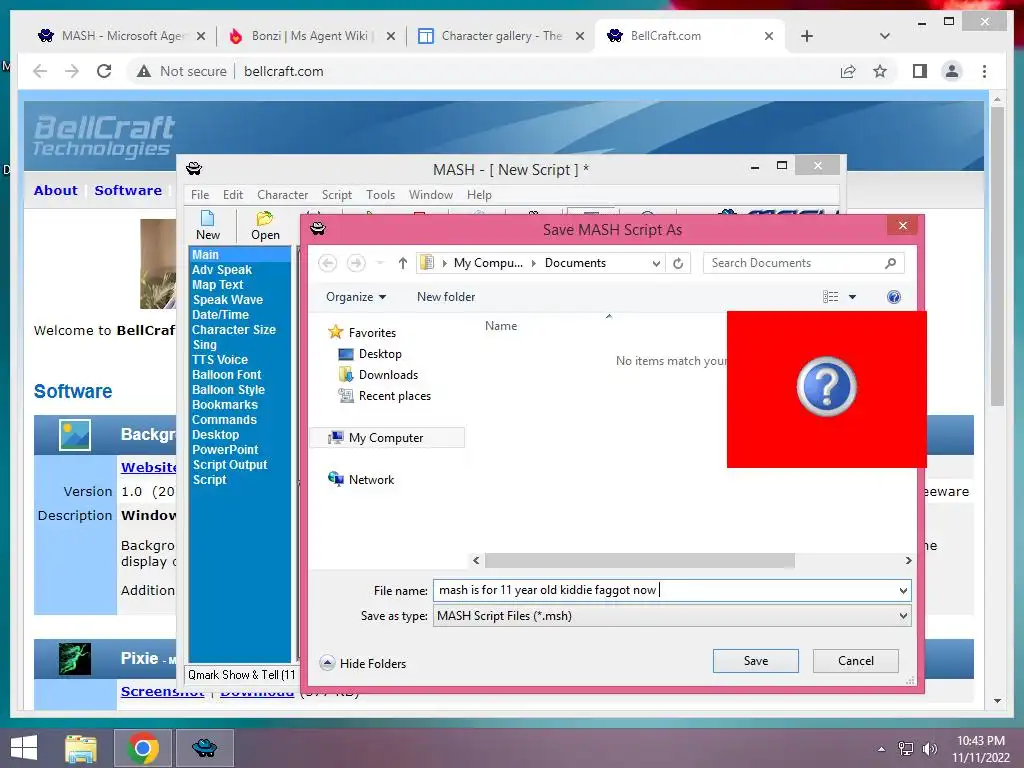
Task: Click the volume speaker tray icon
Action: (x=929, y=749)
